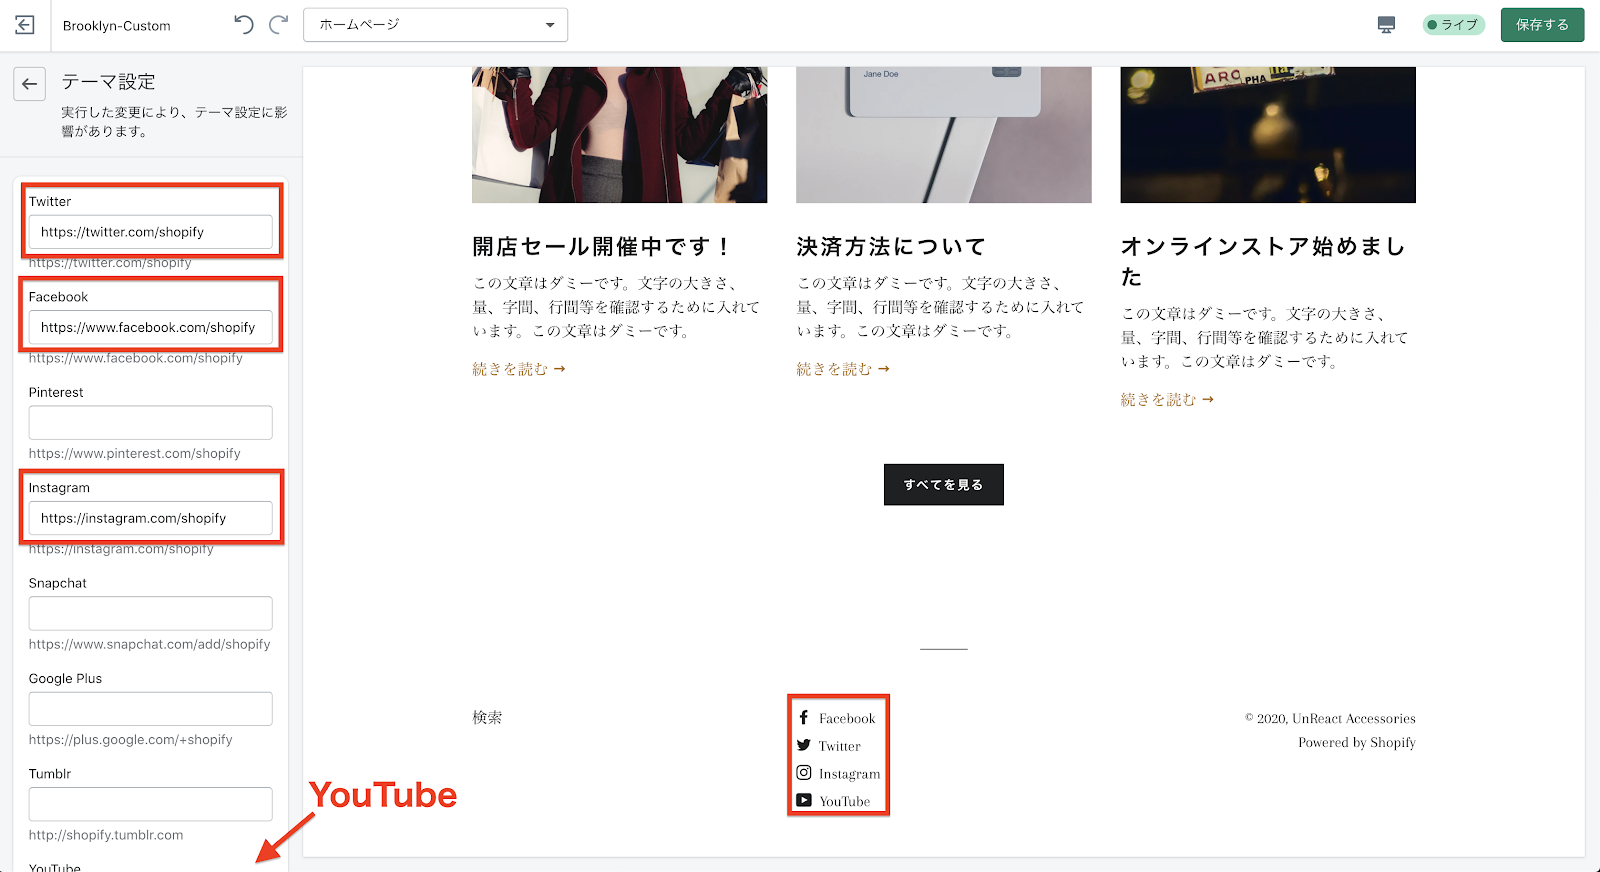Focus the empty Pinterest input field
The width and height of the screenshot is (1600, 872).
coord(150,423)
